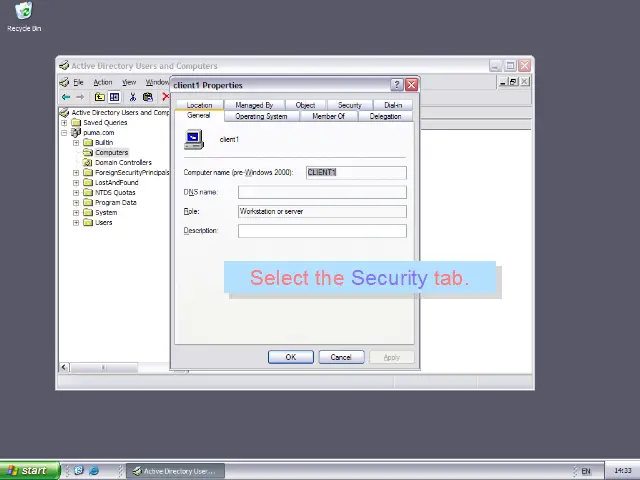Switch to the Dial-in tab
Image resolution: width=640 pixels, height=480 pixels.
click(393, 105)
